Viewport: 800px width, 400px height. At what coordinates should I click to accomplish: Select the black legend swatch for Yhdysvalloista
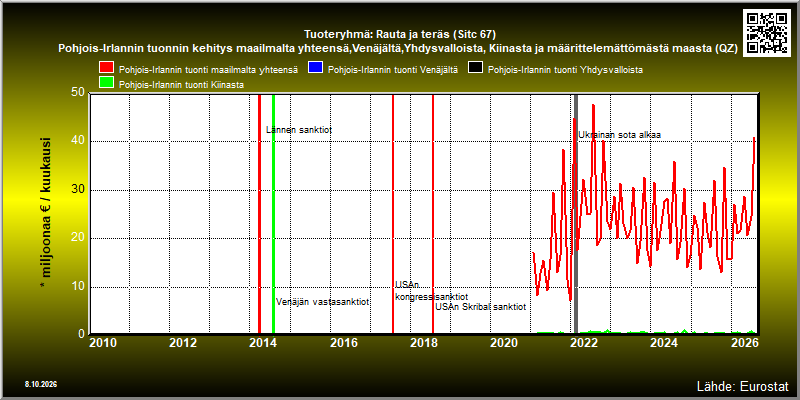pyautogui.click(x=475, y=69)
